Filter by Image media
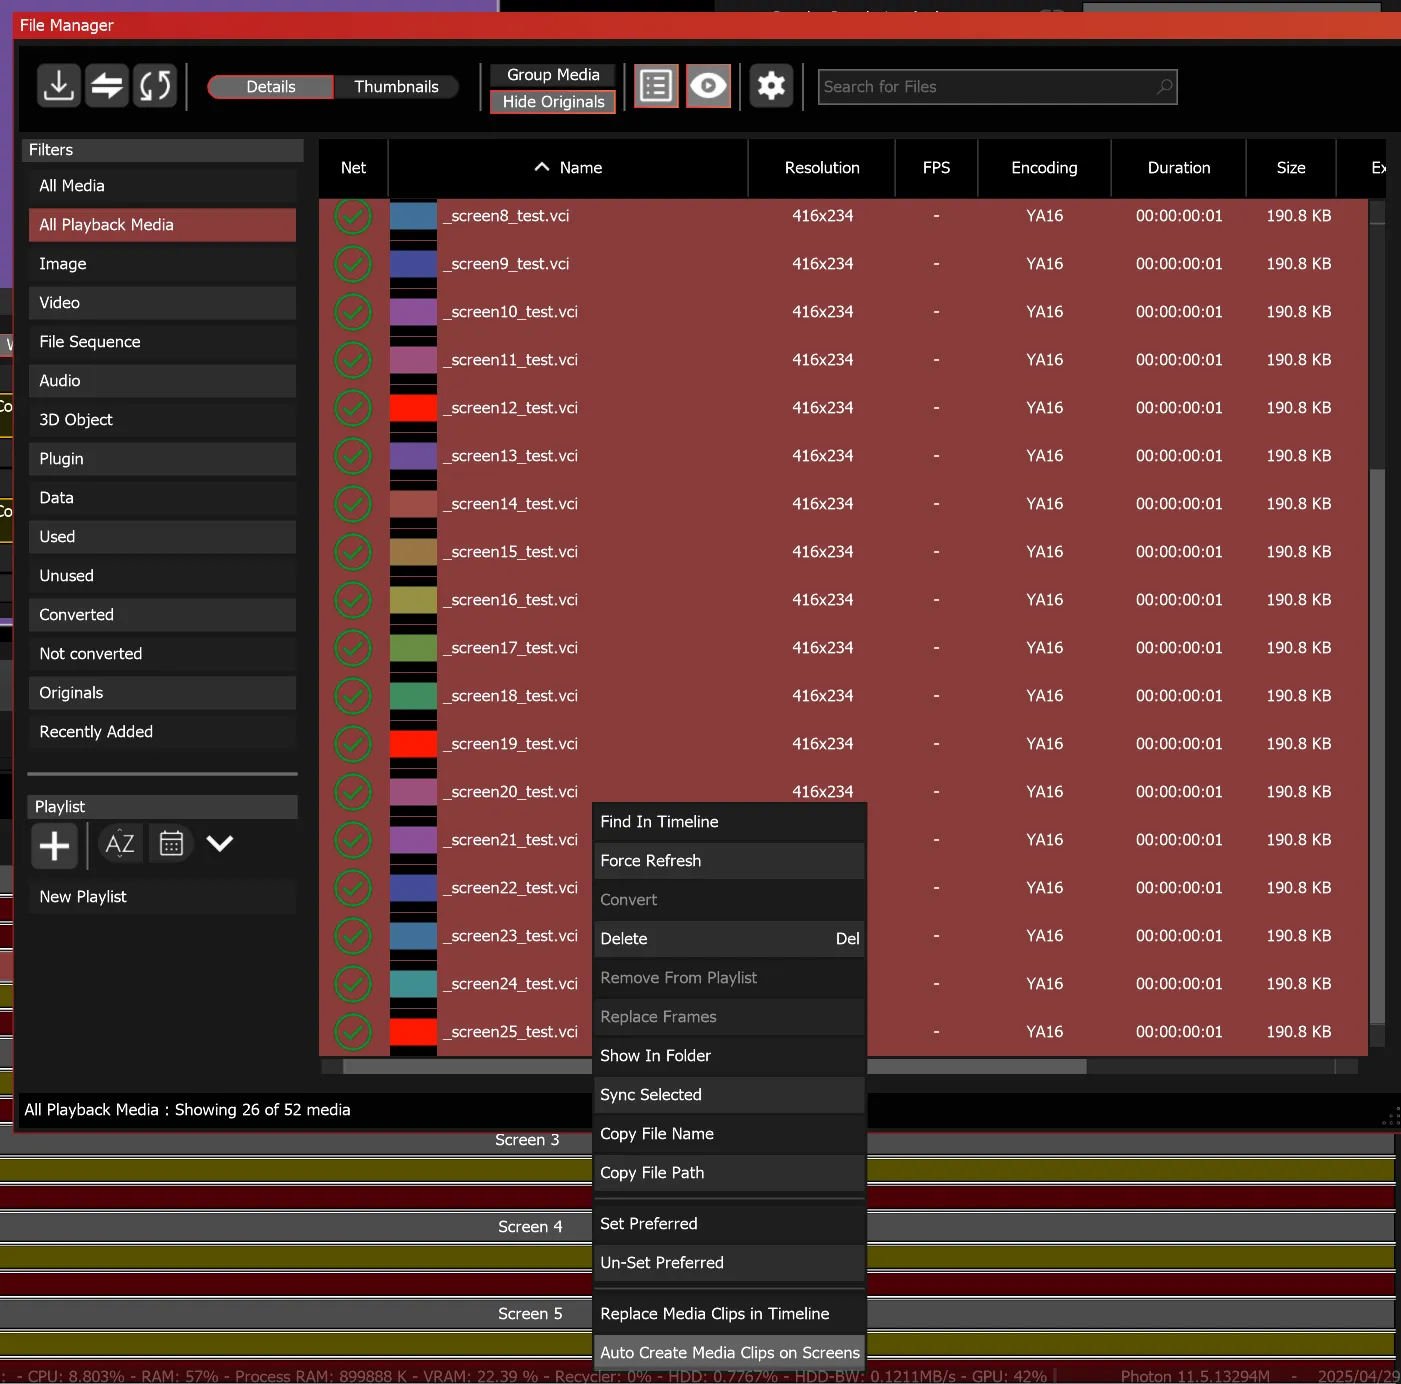 [162, 264]
